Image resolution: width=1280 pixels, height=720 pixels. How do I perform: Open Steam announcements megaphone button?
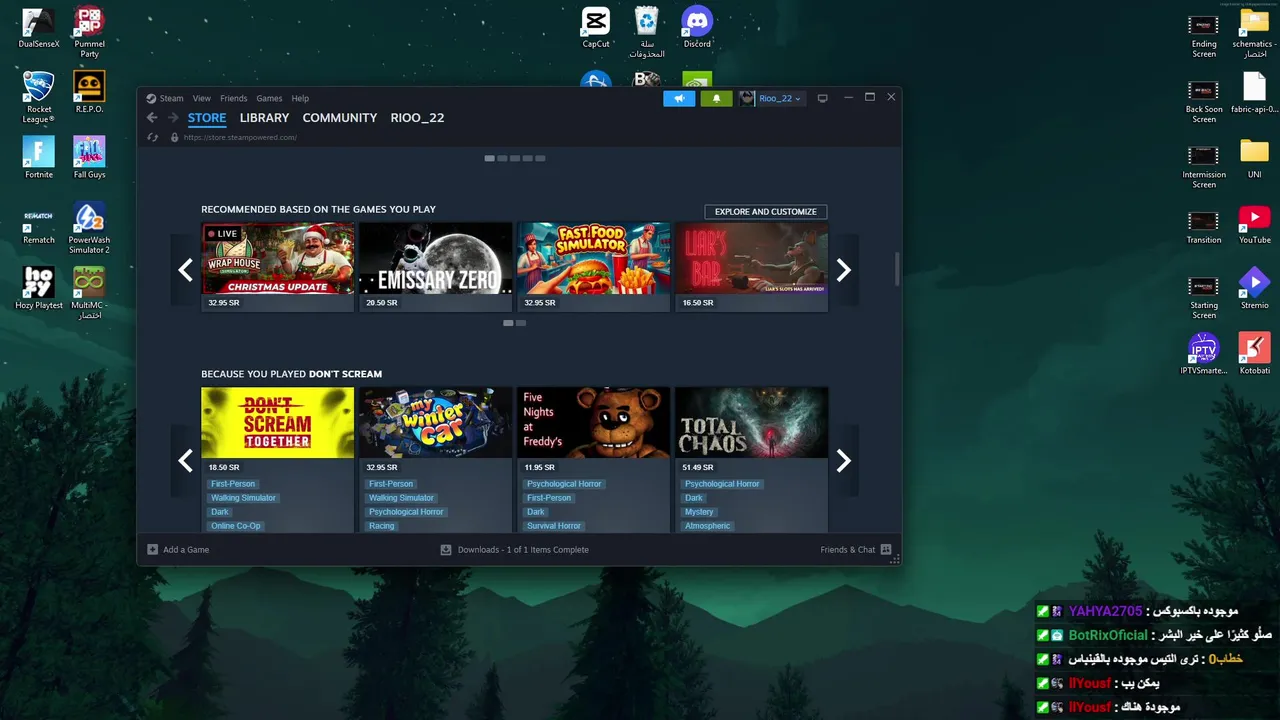pos(679,98)
